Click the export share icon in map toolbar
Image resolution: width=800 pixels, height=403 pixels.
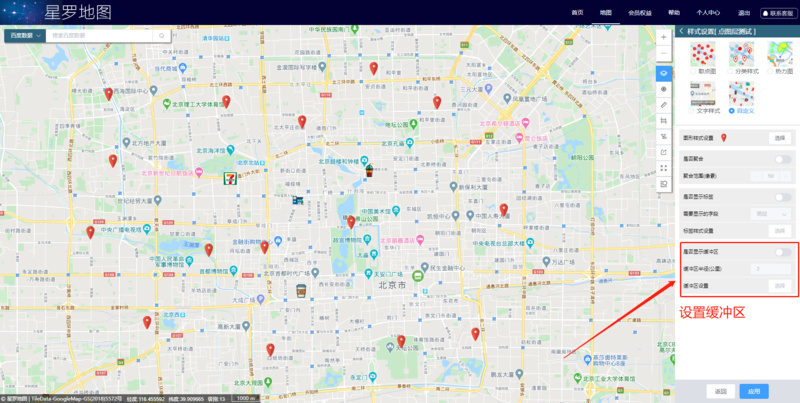pyautogui.click(x=664, y=152)
